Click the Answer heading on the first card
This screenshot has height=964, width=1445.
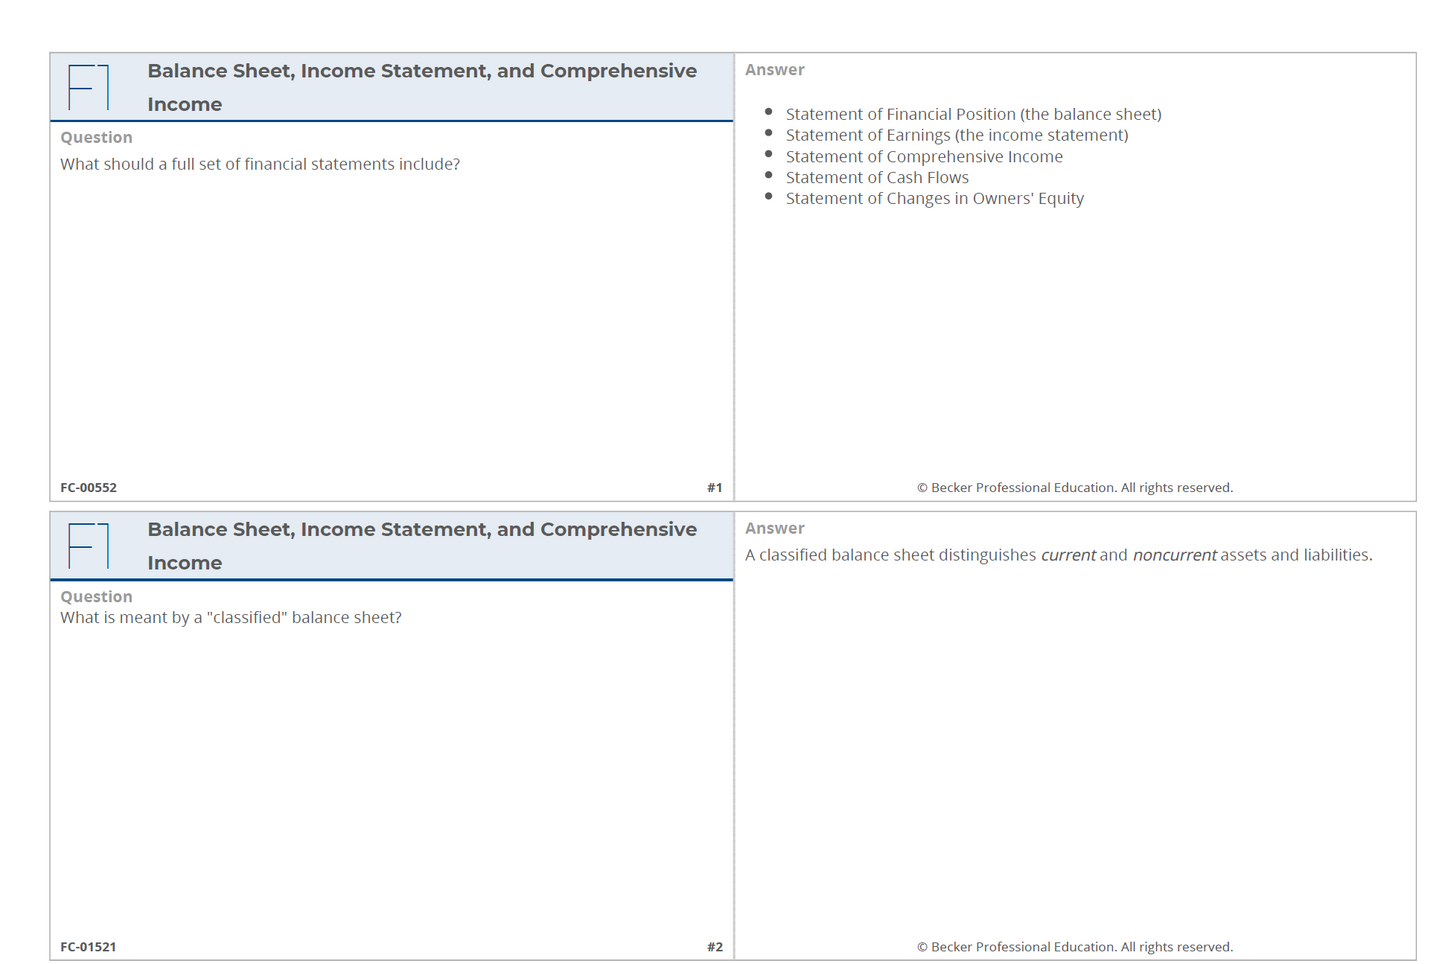(x=774, y=70)
